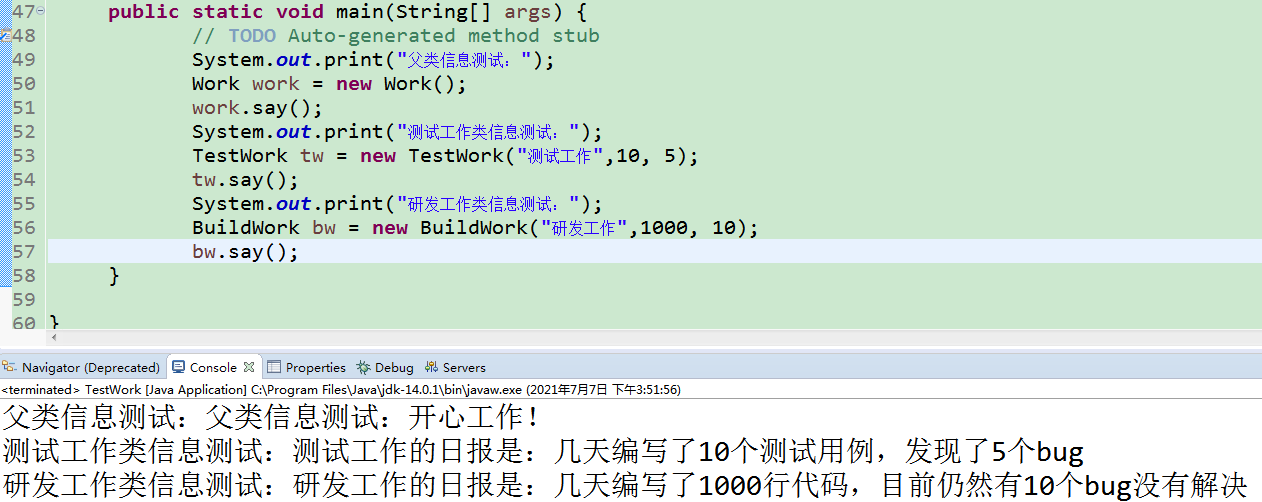Click the Properties table icon
The height and width of the screenshot is (502, 1262).
[x=274, y=367]
